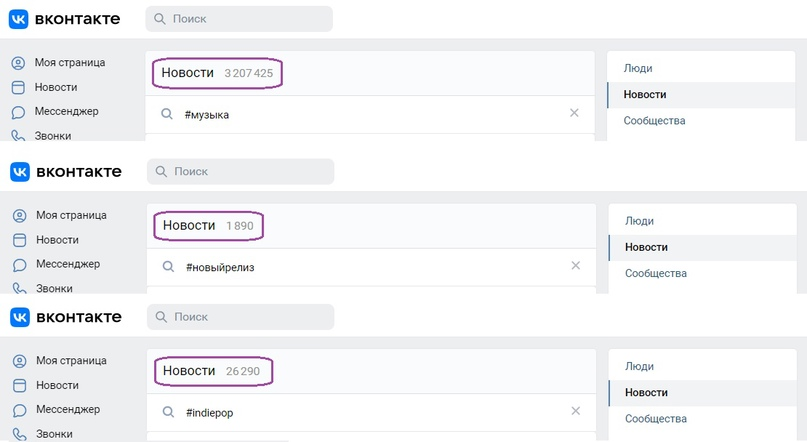Clear the #indiepop search with the X icon

coord(576,411)
